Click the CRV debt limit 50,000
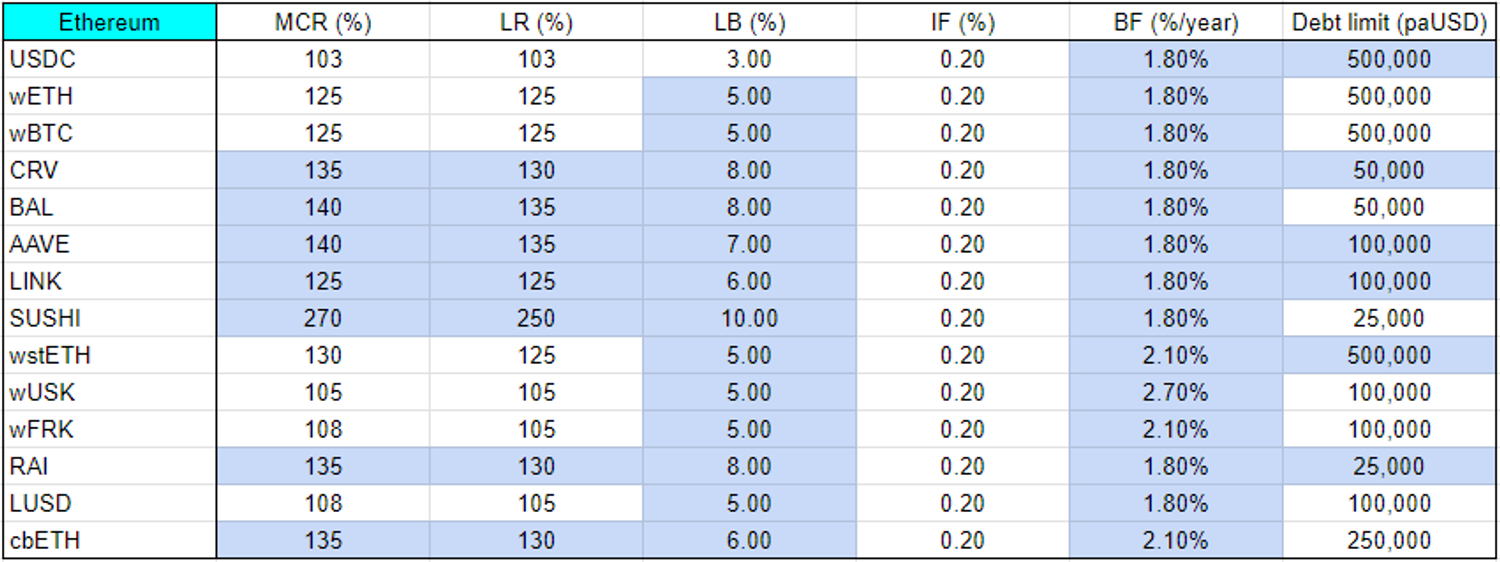The width and height of the screenshot is (1500, 562). [1390, 171]
